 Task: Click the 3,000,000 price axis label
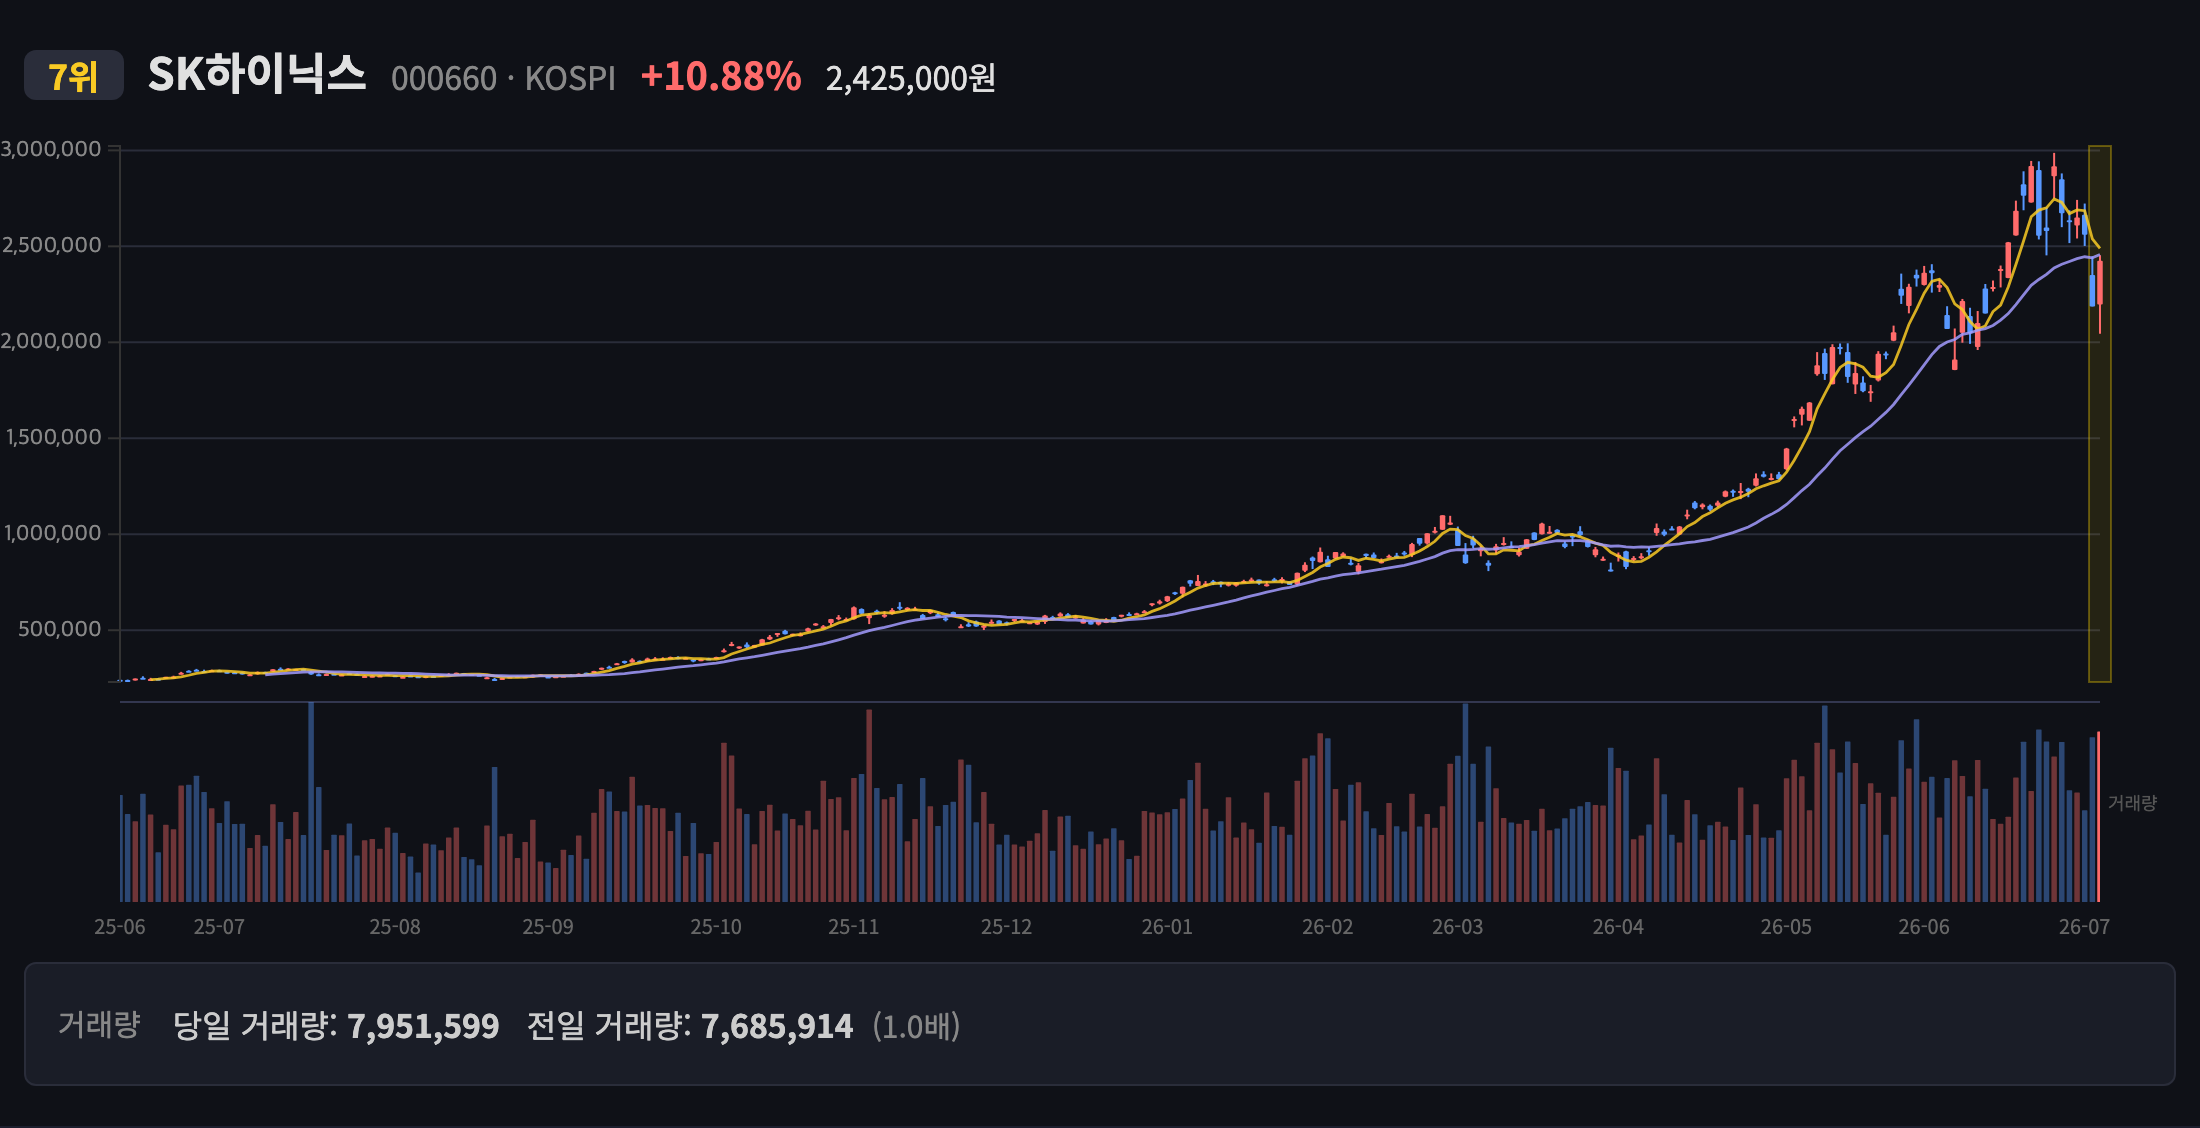[51, 149]
